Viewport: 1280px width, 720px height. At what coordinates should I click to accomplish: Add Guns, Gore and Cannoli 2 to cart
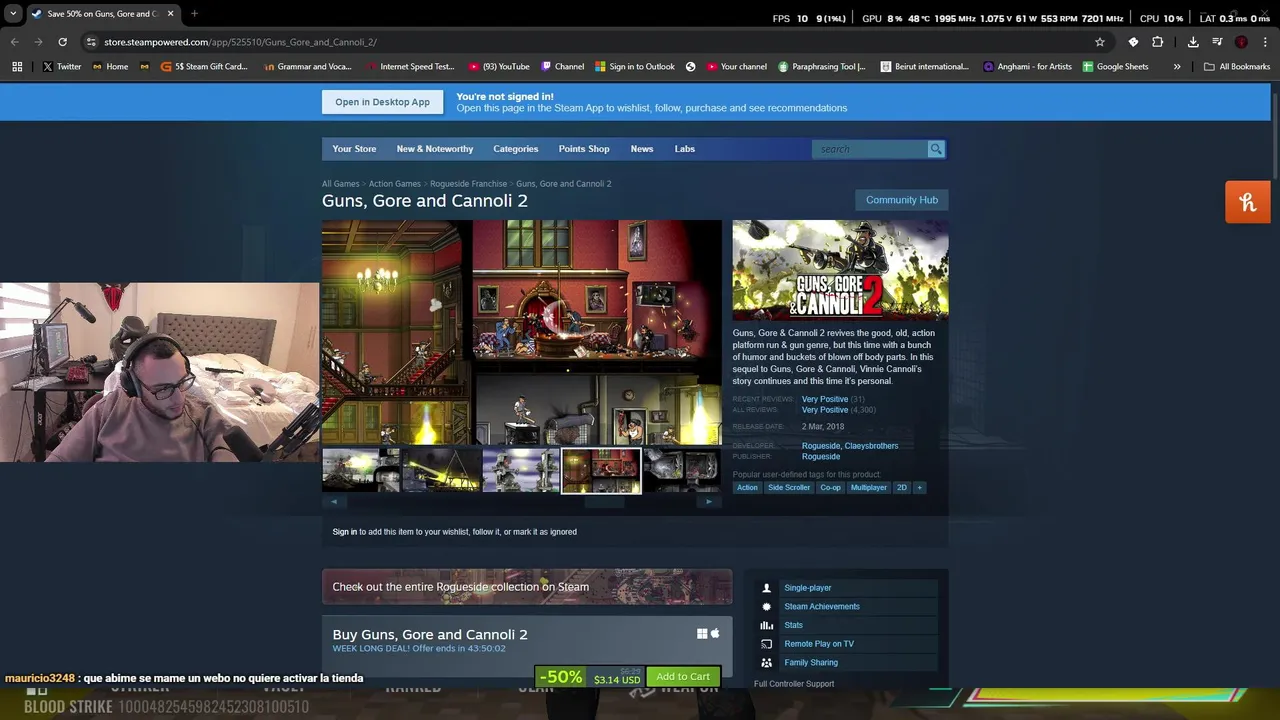tap(683, 677)
